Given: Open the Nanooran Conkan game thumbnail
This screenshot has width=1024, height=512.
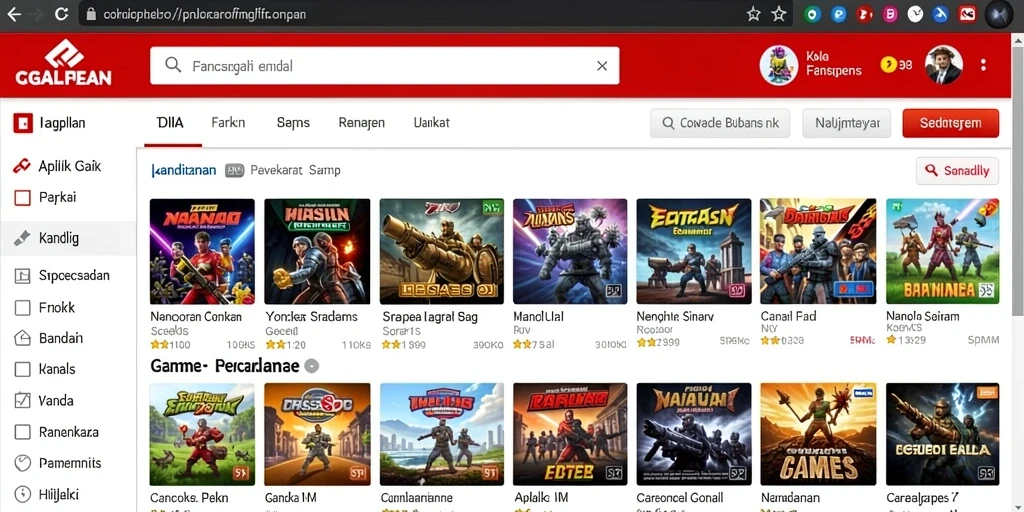Looking at the screenshot, I should 202,251.
